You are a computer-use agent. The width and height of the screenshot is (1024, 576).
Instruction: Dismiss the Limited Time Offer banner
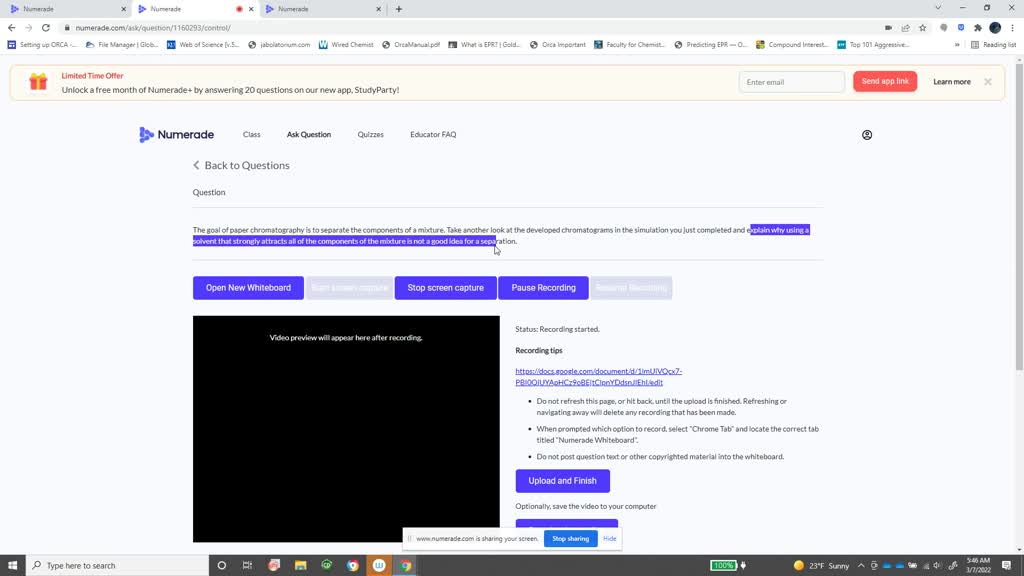pos(988,82)
